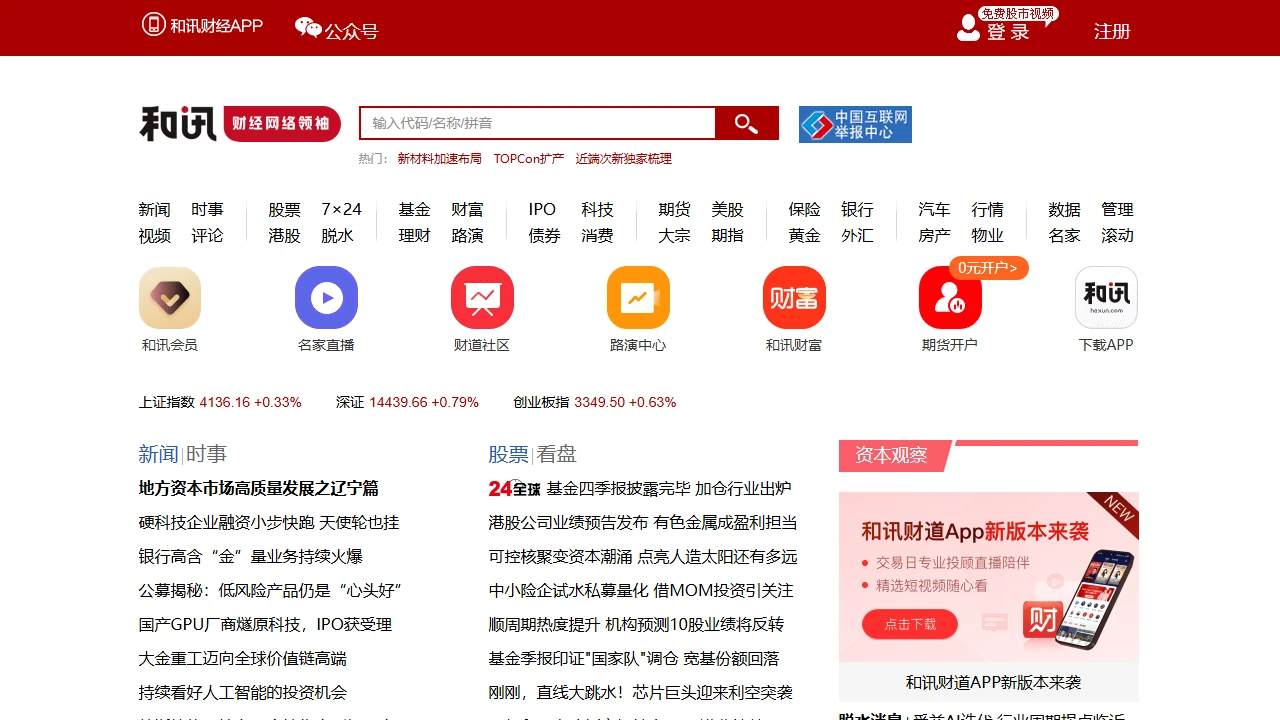Open 财道社区 chart icon
Image resolution: width=1280 pixels, height=720 pixels.
tap(482, 297)
